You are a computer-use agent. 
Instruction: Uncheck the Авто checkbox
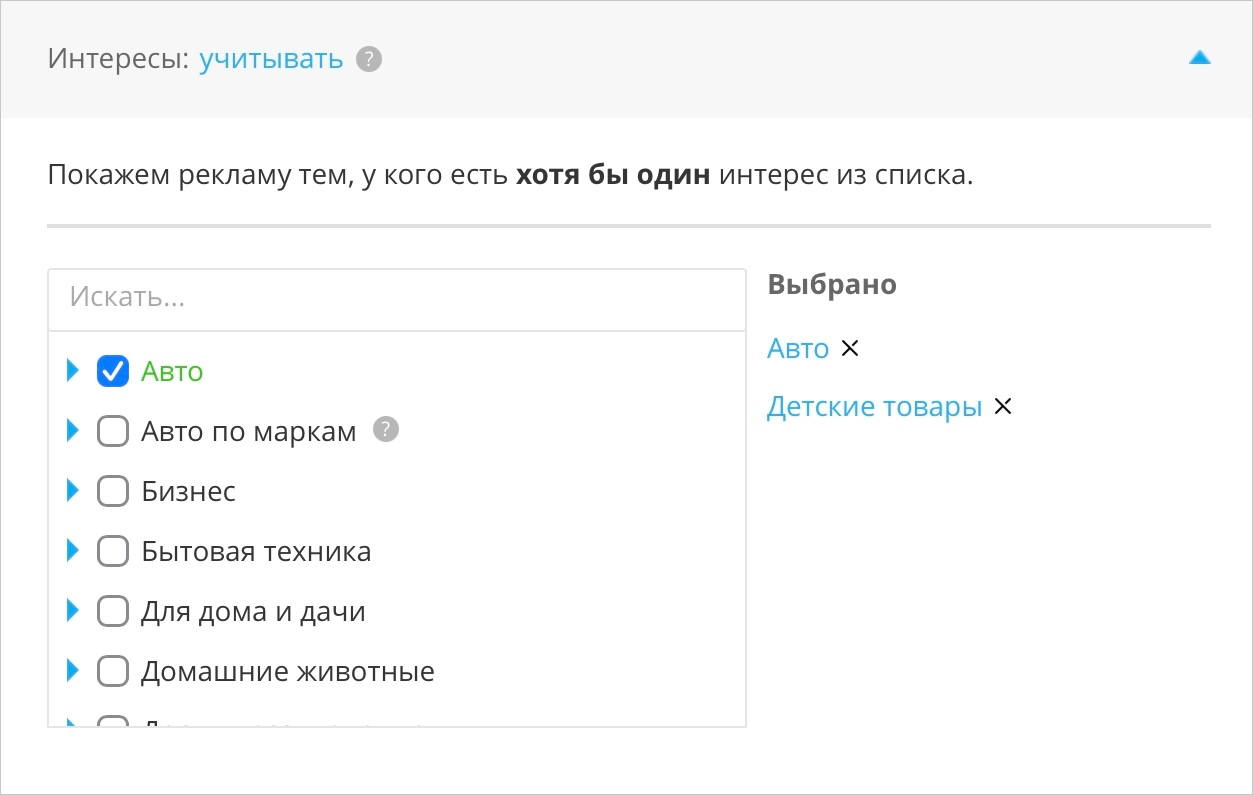(113, 371)
